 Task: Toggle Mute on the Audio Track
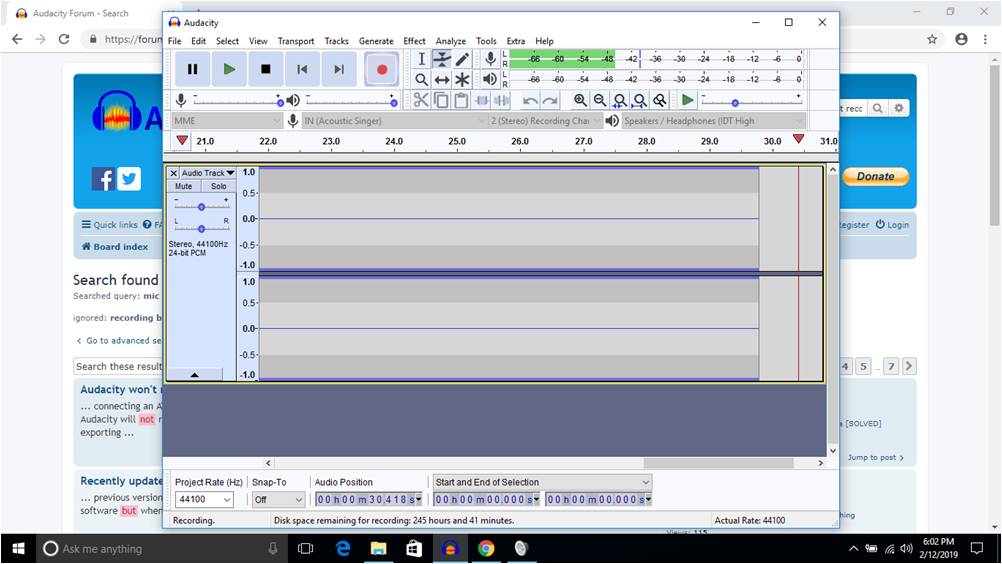[183, 187]
